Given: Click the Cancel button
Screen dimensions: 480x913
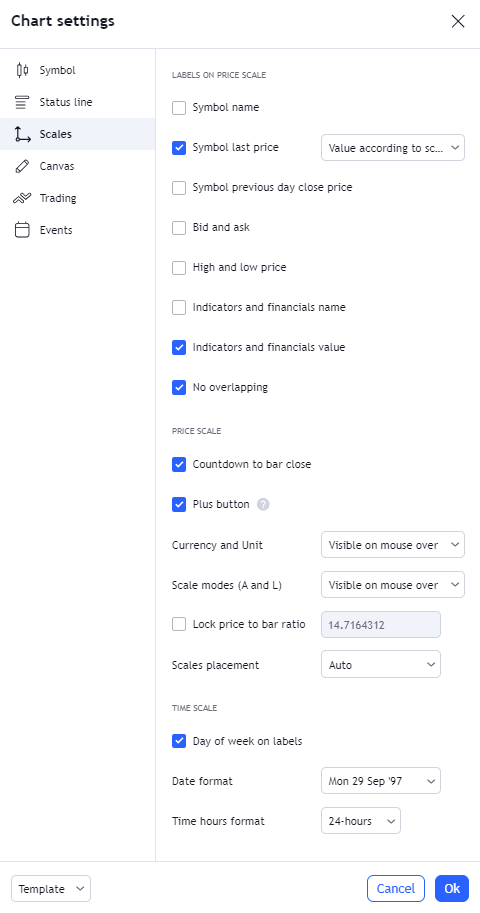Looking at the screenshot, I should 396,889.
